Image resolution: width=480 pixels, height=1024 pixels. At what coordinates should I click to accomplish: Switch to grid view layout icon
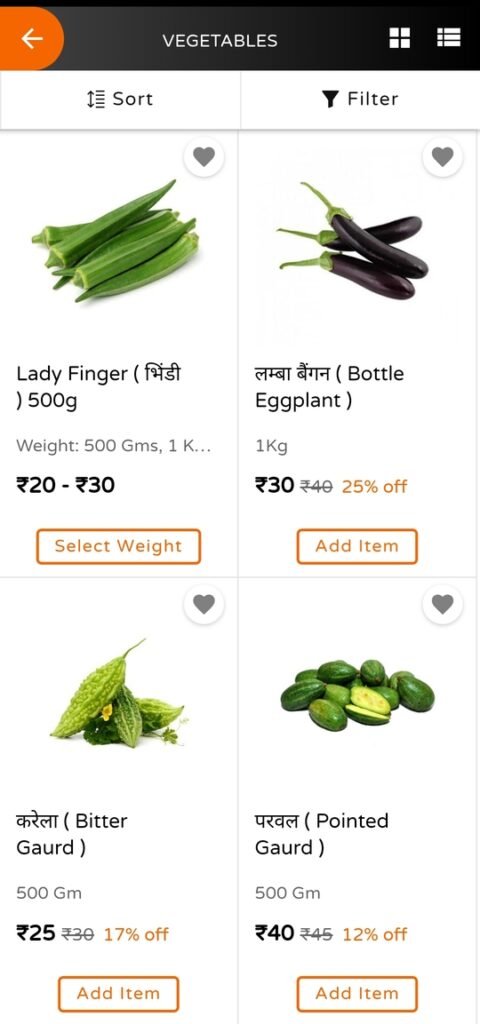click(400, 38)
